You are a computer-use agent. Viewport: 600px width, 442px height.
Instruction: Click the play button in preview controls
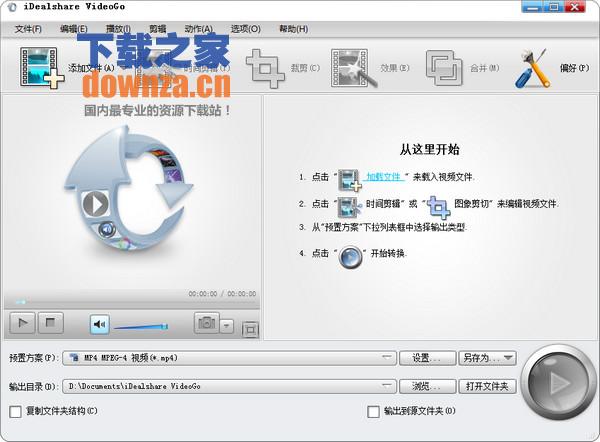[x=23, y=323]
